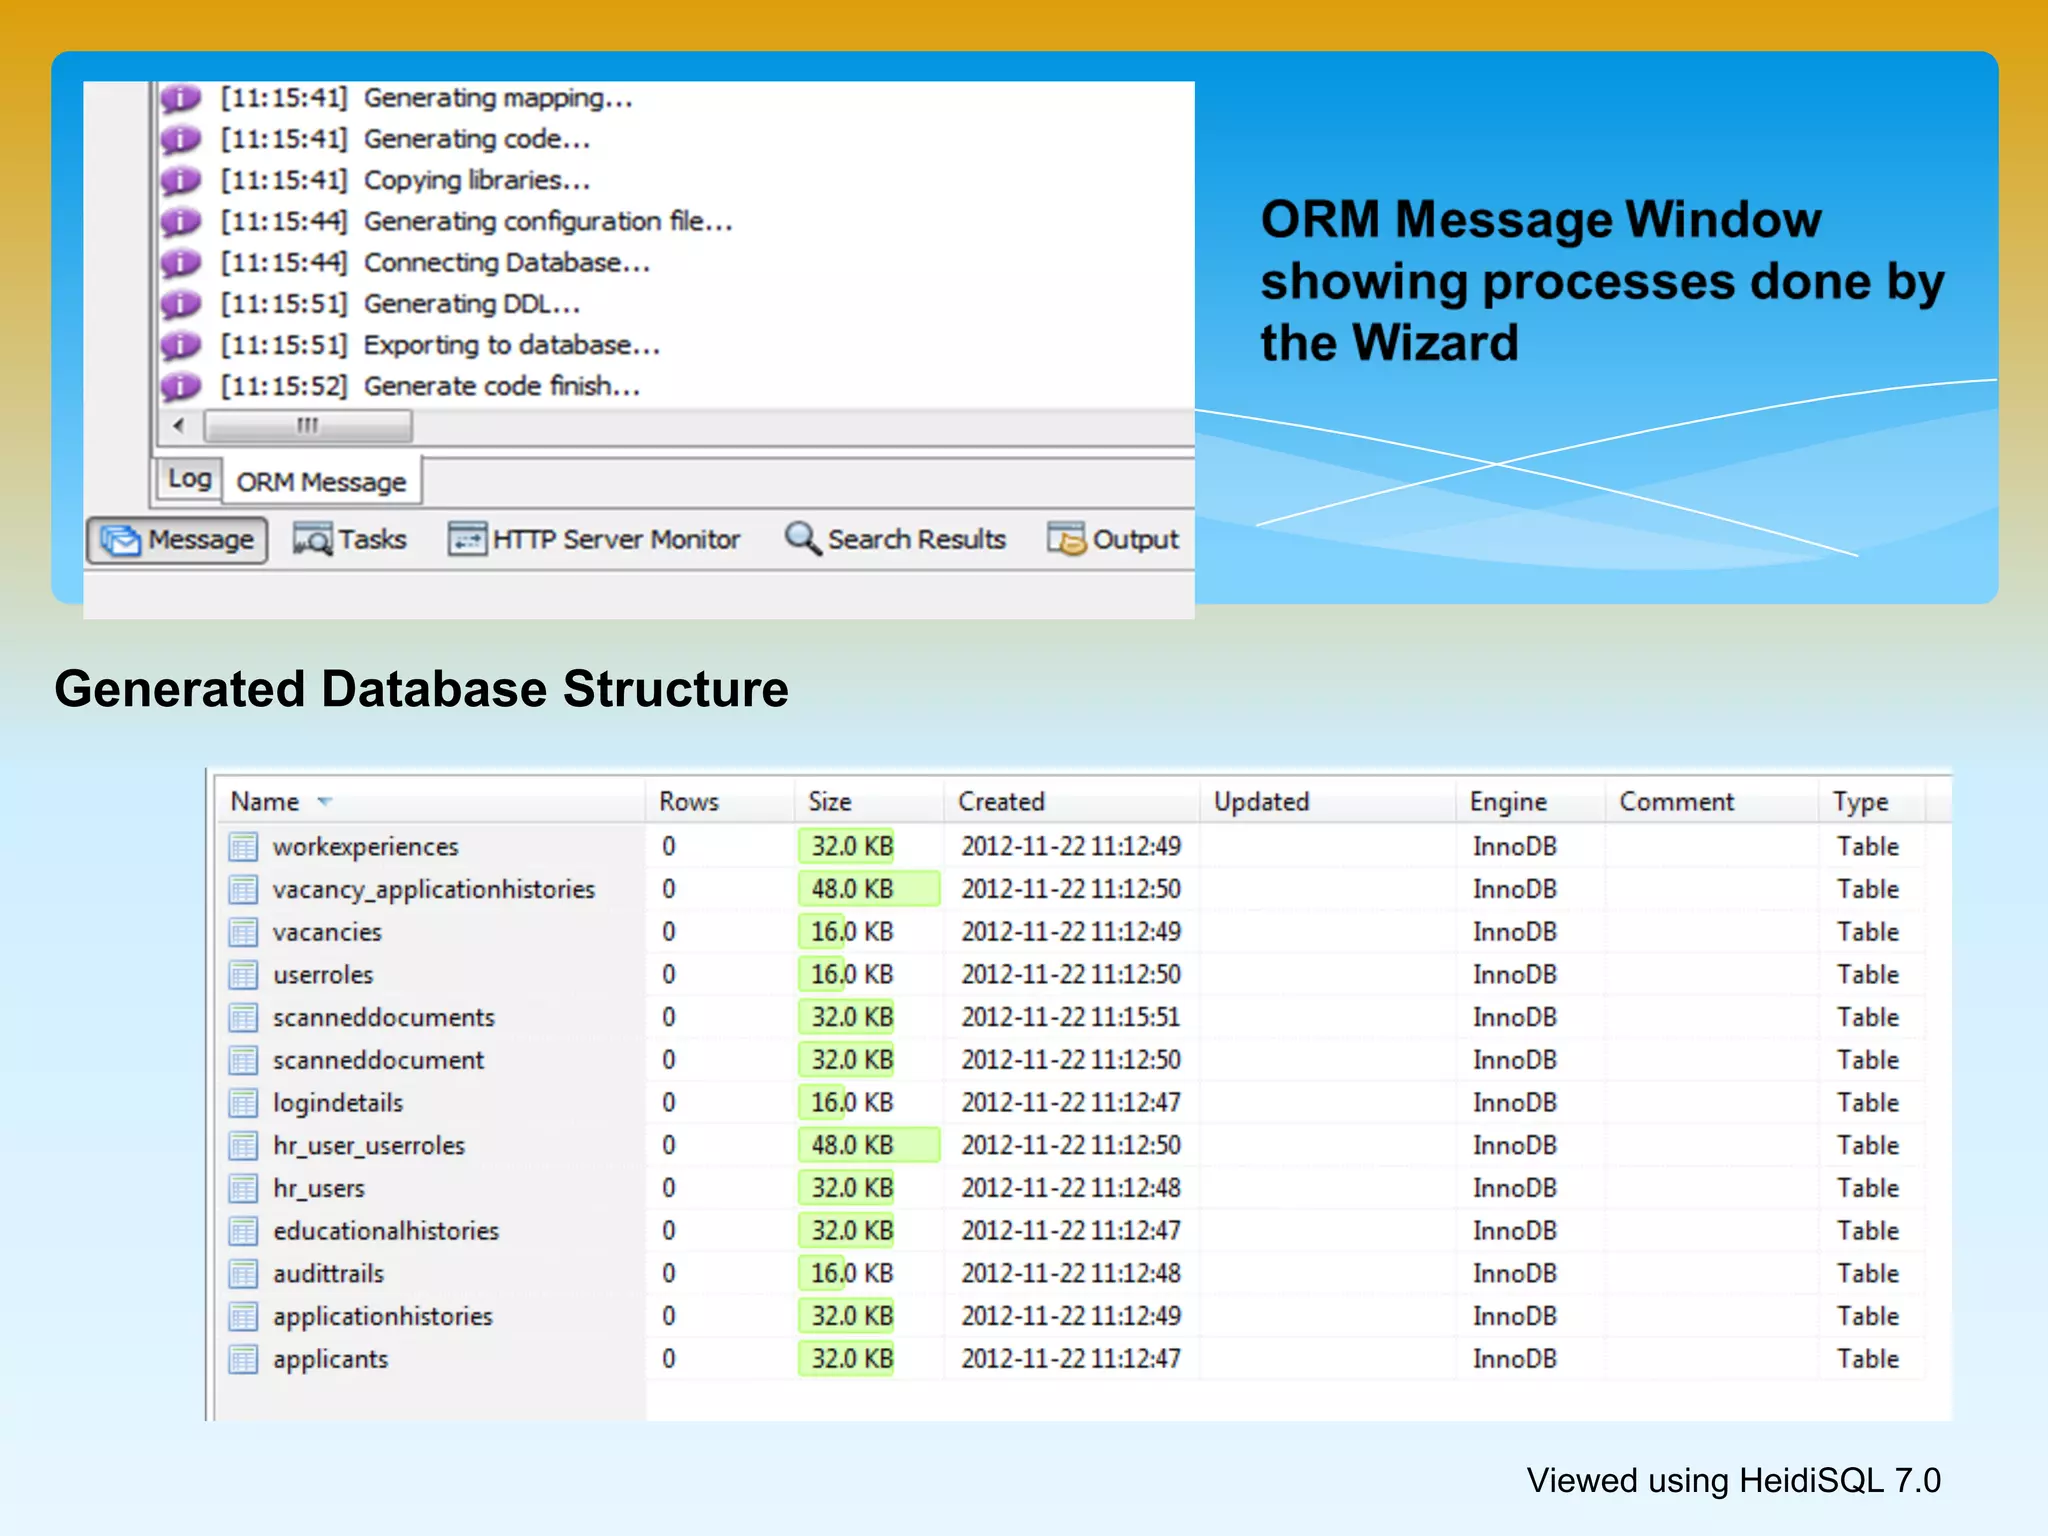The width and height of the screenshot is (2048, 1536).
Task: Click the ORM Message horizontal scrollbar thumb
Action: pyautogui.click(x=308, y=426)
